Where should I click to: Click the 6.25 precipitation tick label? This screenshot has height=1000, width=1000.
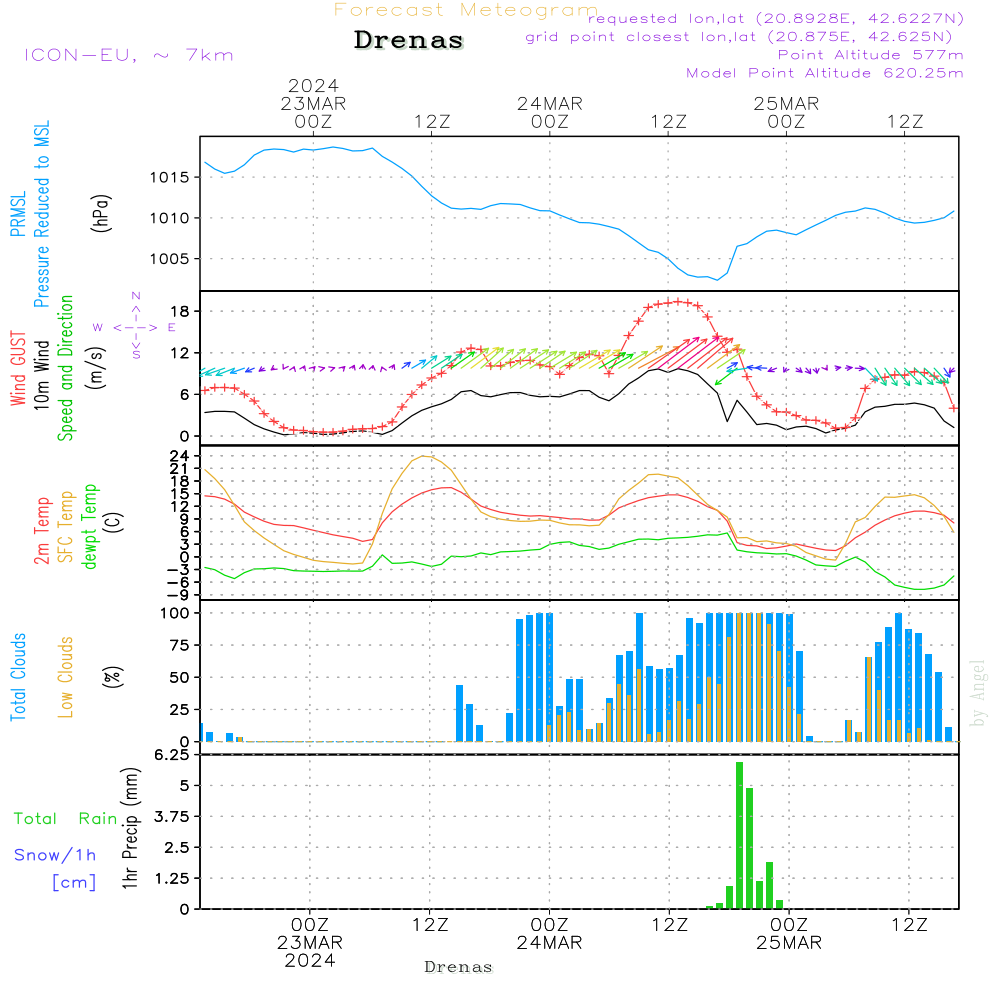pos(172,754)
